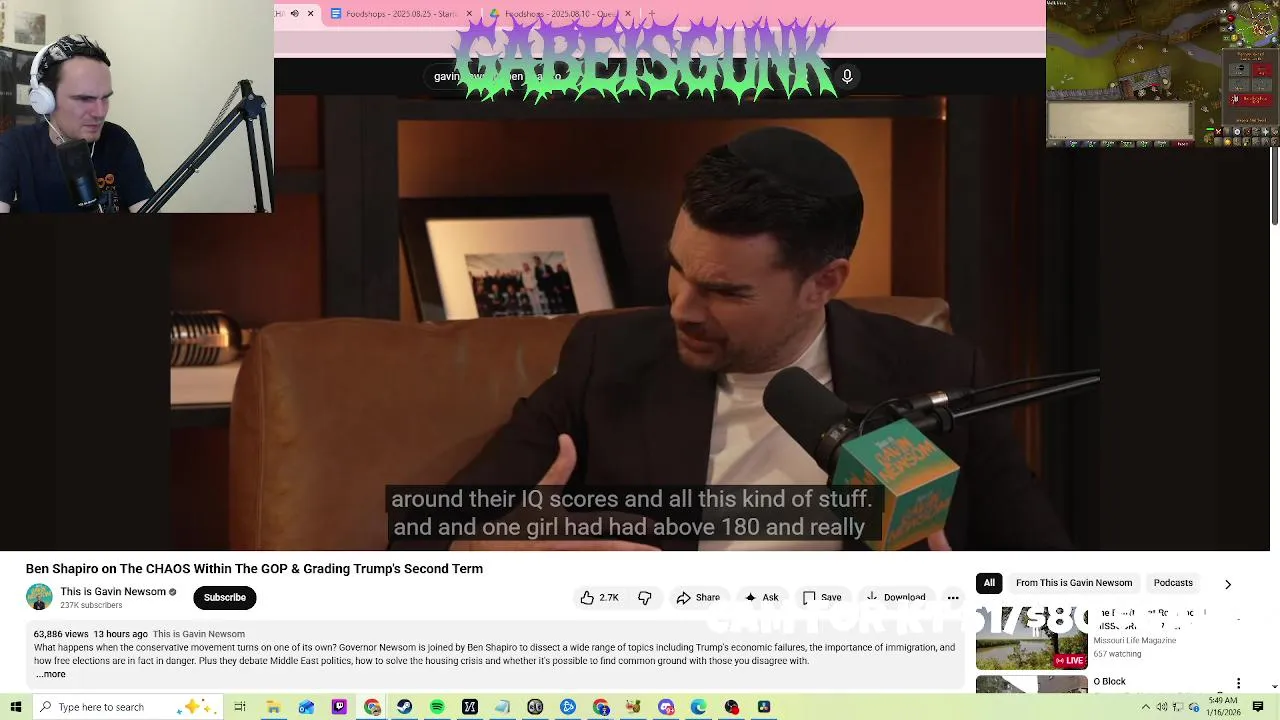The width and height of the screenshot is (1280, 720).
Task: Save video to a playlist
Action: click(x=822, y=597)
